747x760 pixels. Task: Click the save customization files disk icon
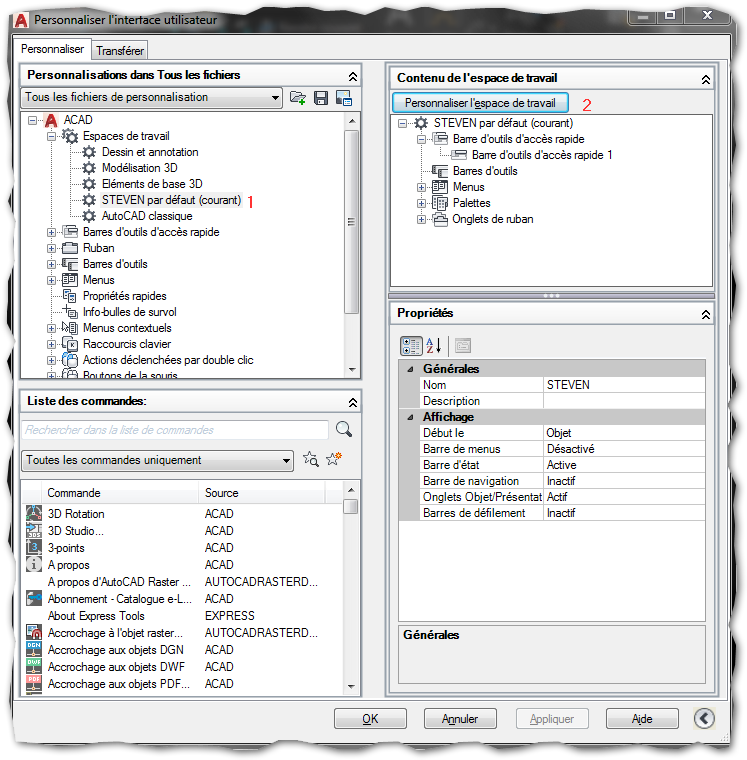click(321, 98)
